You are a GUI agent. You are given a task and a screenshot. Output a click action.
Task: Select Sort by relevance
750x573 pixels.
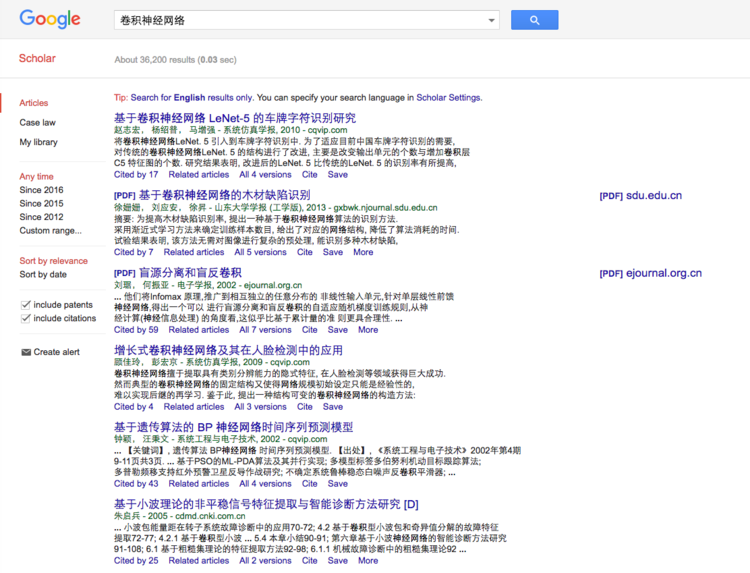coord(54,261)
